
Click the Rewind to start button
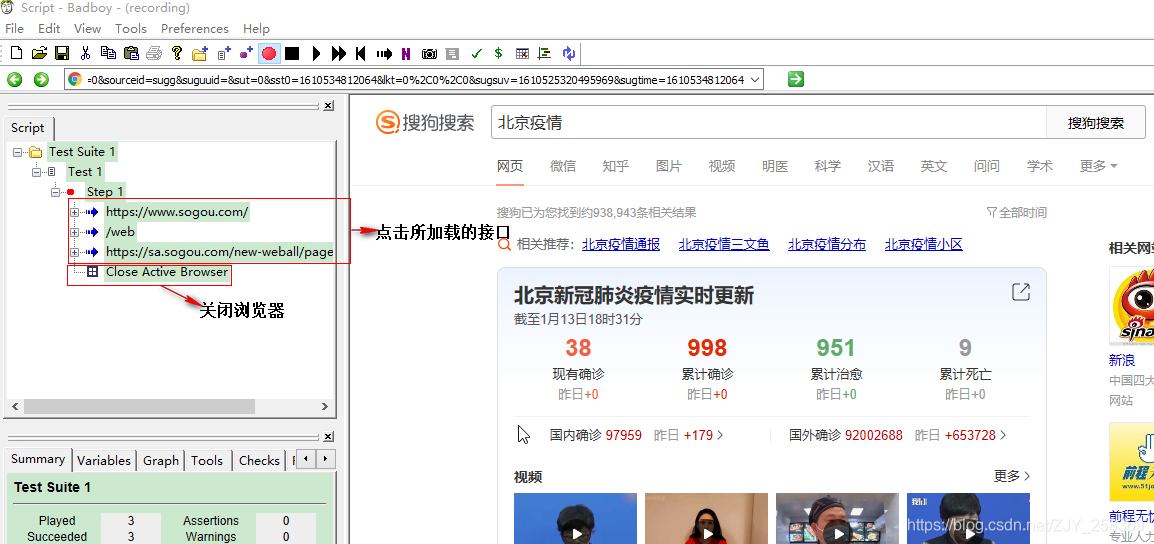361,53
